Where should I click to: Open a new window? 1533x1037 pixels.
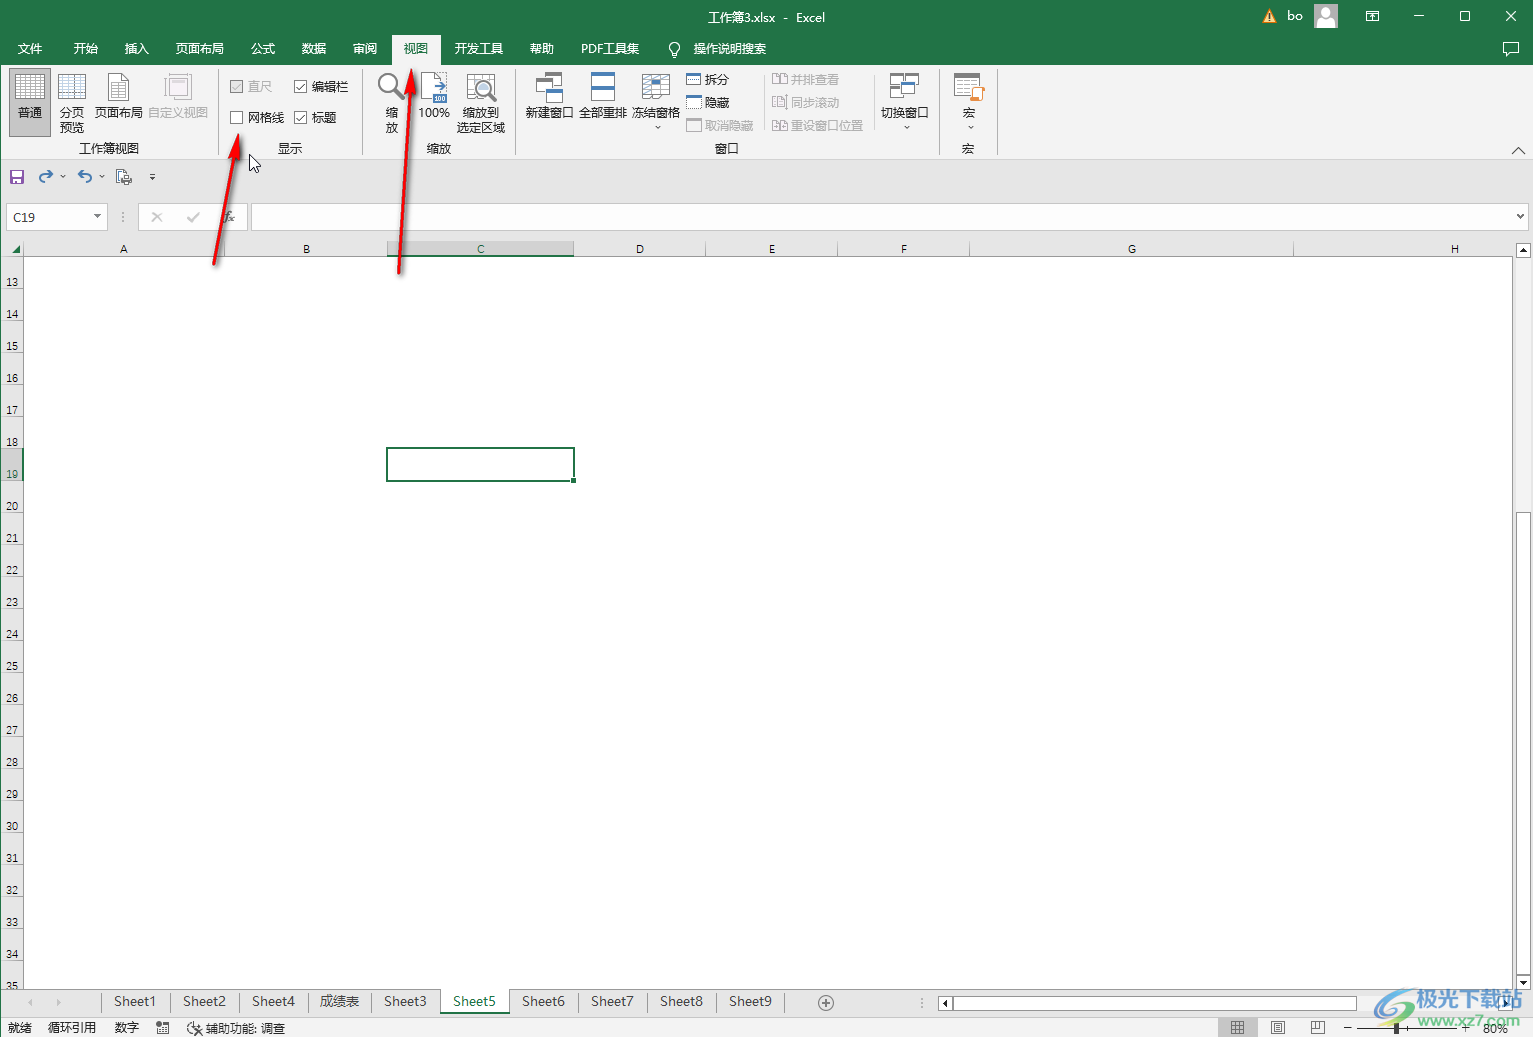point(549,96)
